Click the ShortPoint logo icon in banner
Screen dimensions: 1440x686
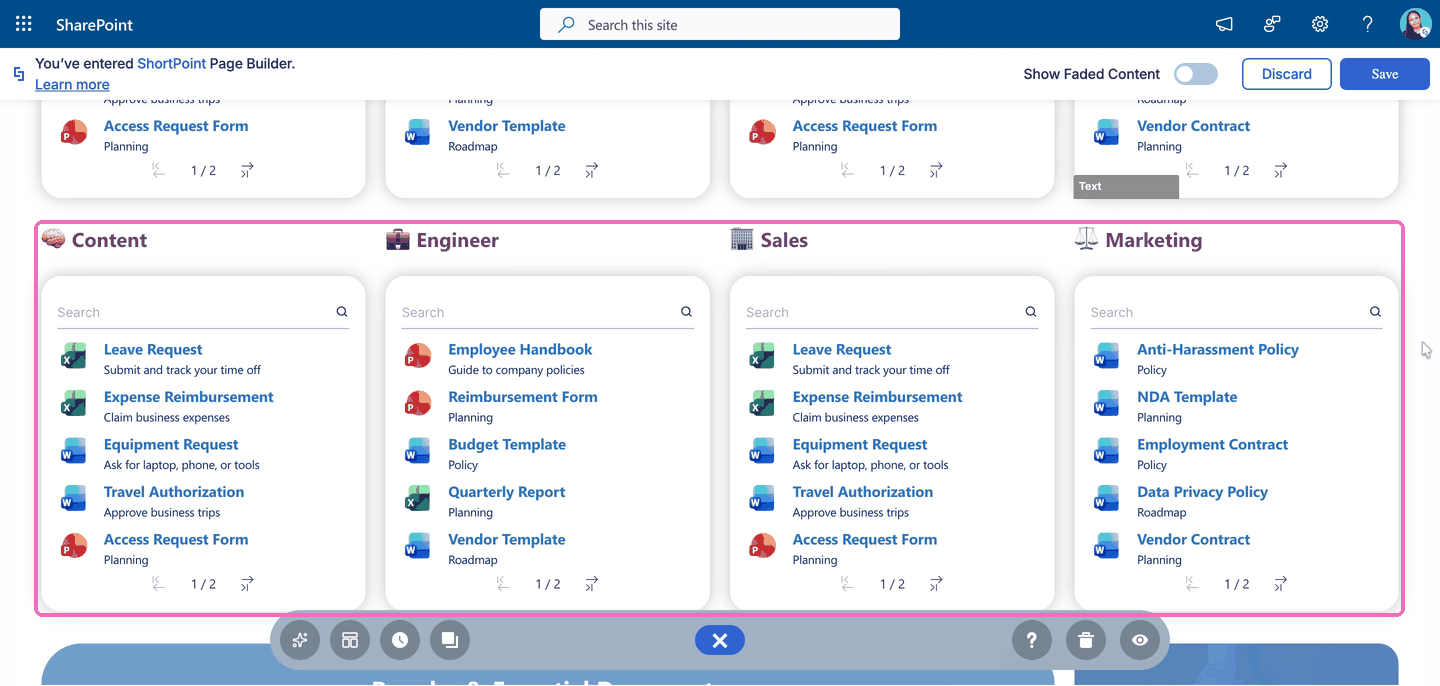(x=19, y=74)
